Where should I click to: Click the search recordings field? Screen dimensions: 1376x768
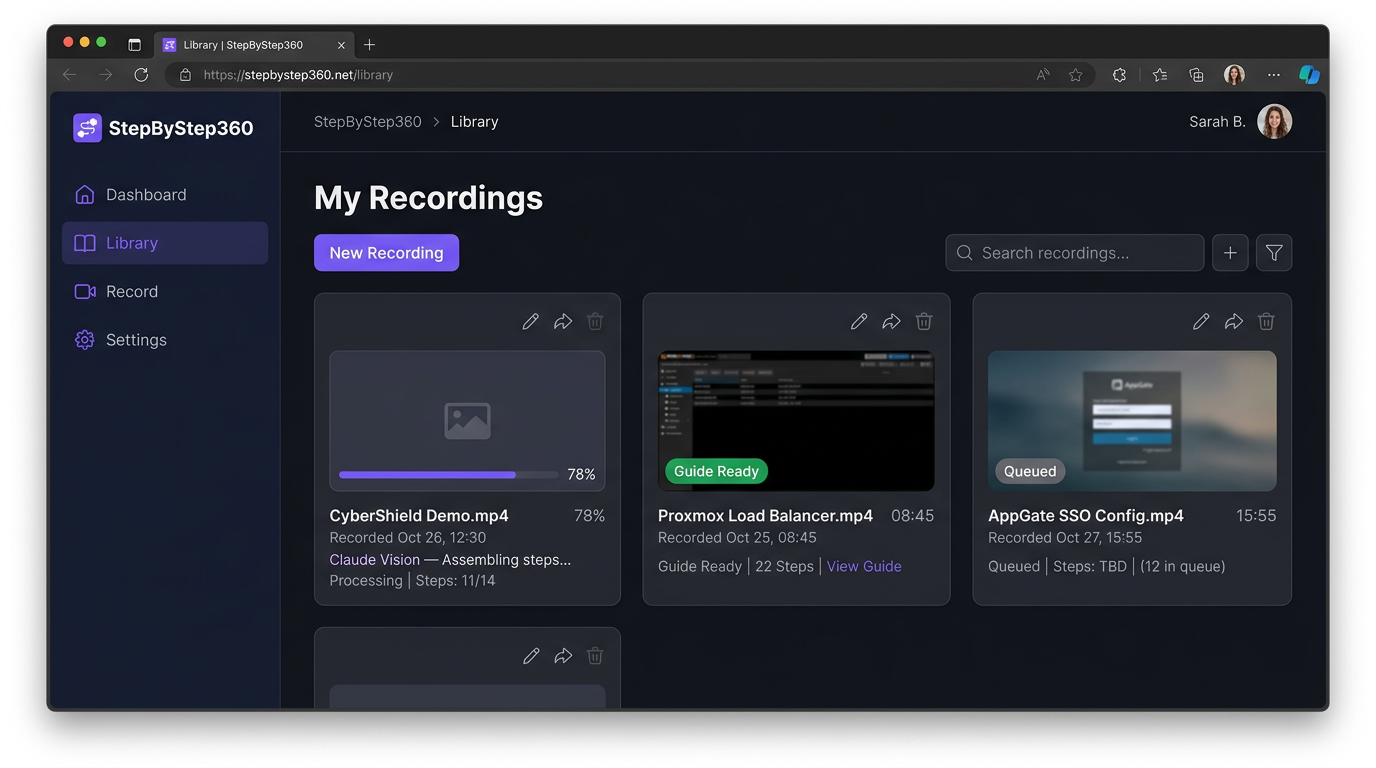(x=1074, y=252)
